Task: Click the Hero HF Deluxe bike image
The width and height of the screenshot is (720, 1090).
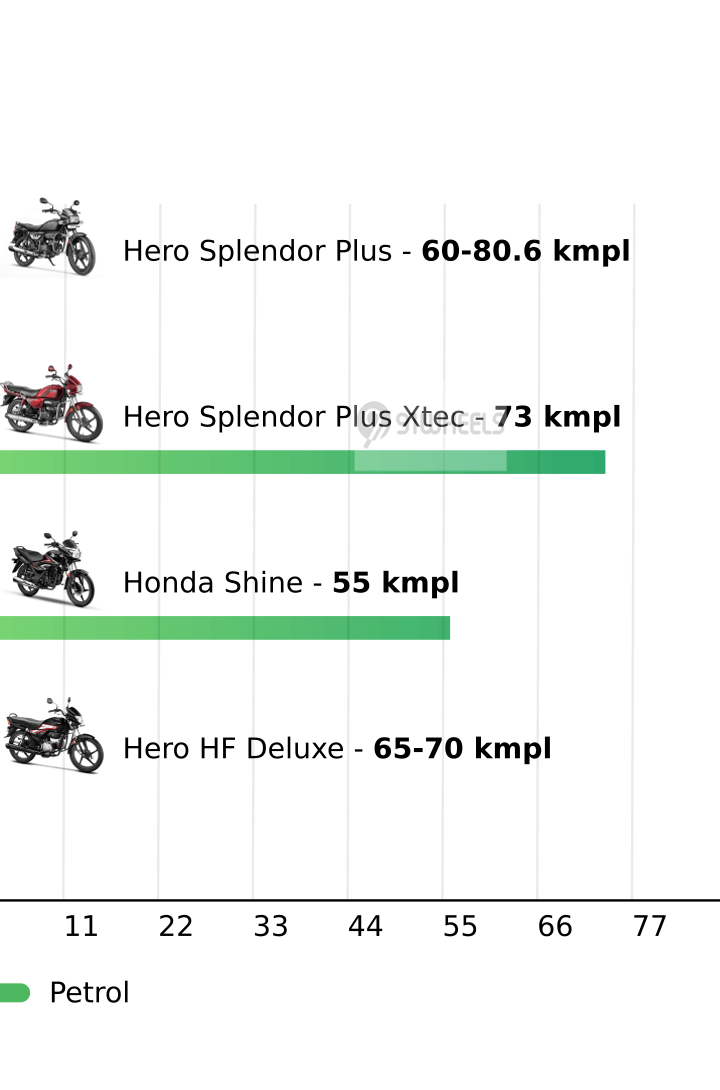Action: [x=52, y=736]
